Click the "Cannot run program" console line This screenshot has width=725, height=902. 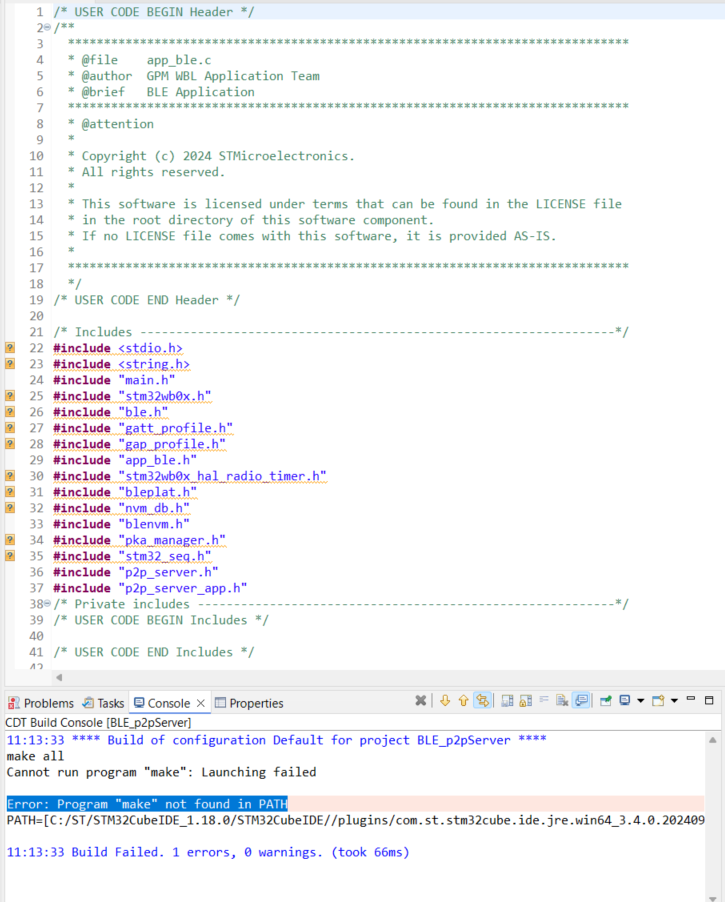(x=161, y=772)
